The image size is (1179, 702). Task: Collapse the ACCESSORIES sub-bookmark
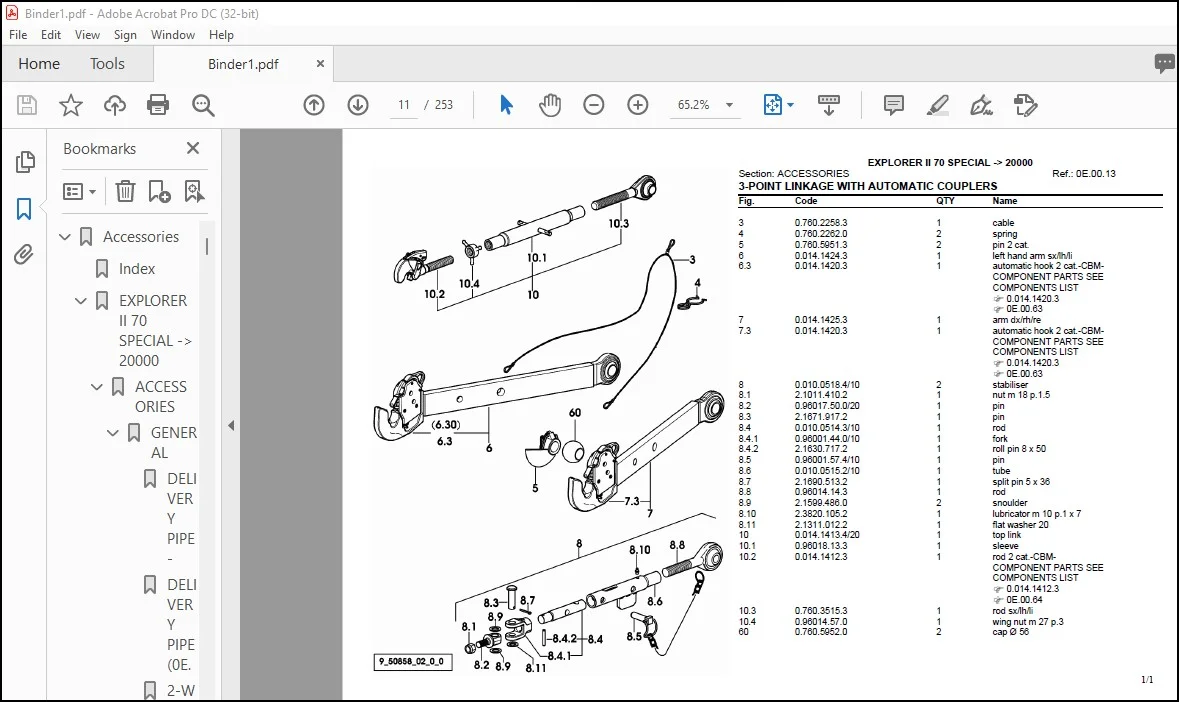point(96,387)
